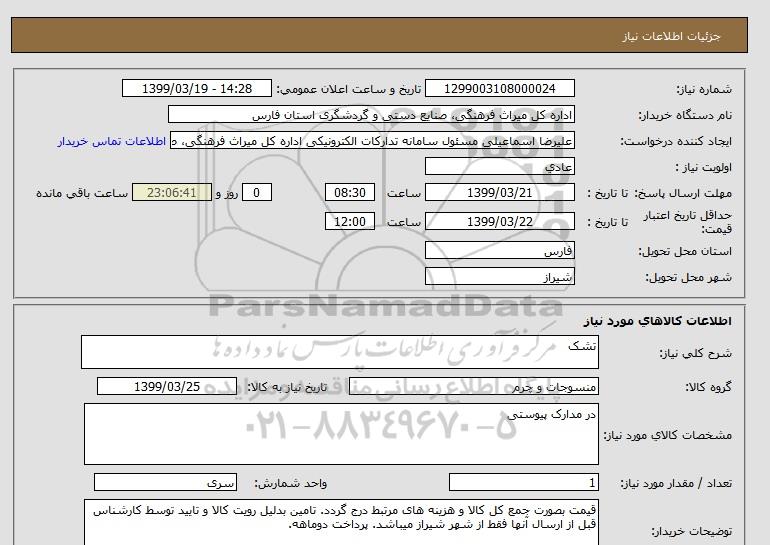Click the quantity field showing 1
The width and height of the screenshot is (770, 545).
[x=523, y=482]
